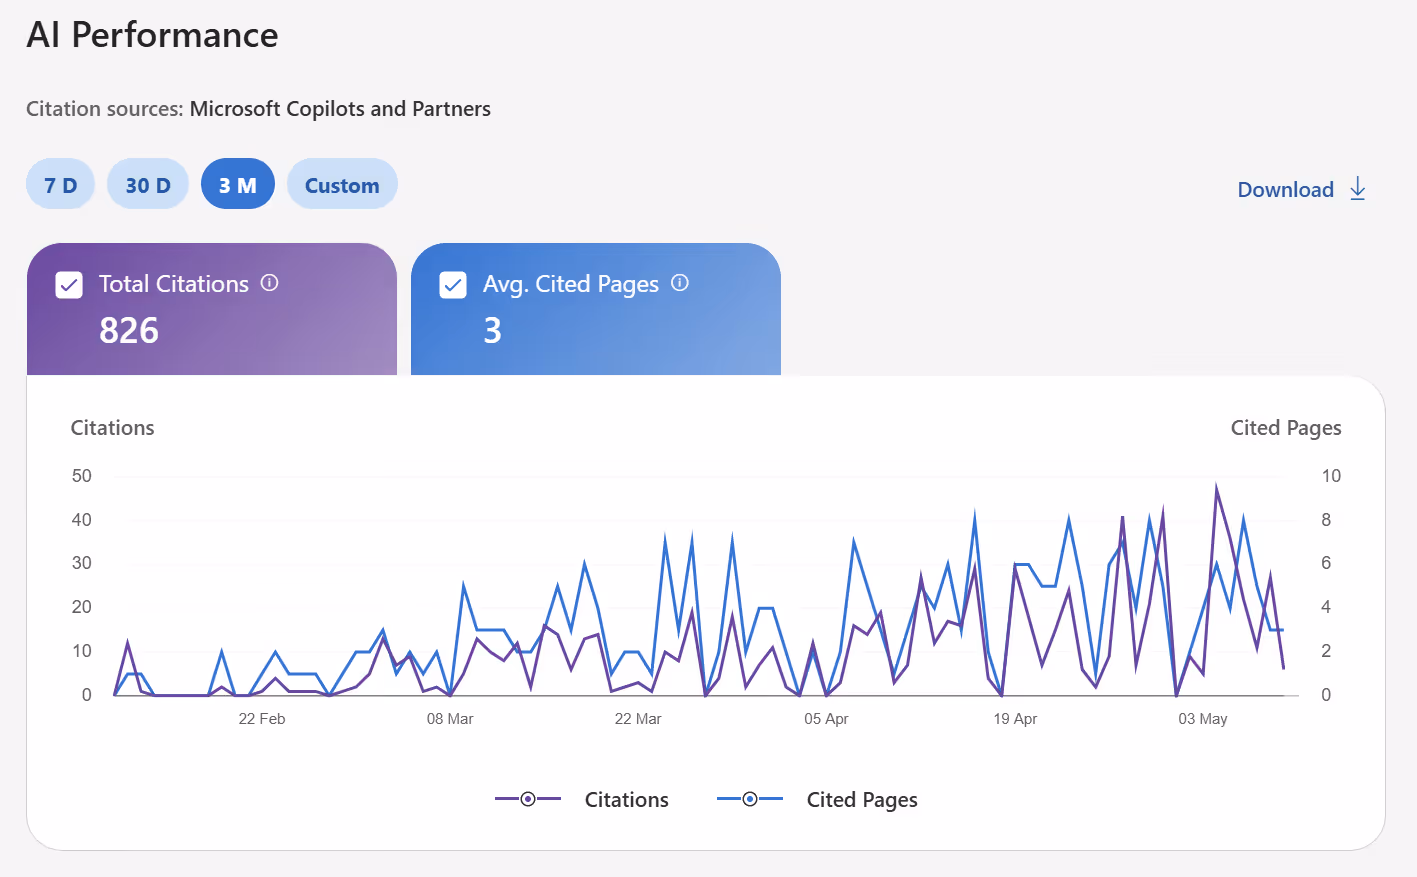Click the Total Citations 826 card
The image size is (1417, 877).
(212, 309)
